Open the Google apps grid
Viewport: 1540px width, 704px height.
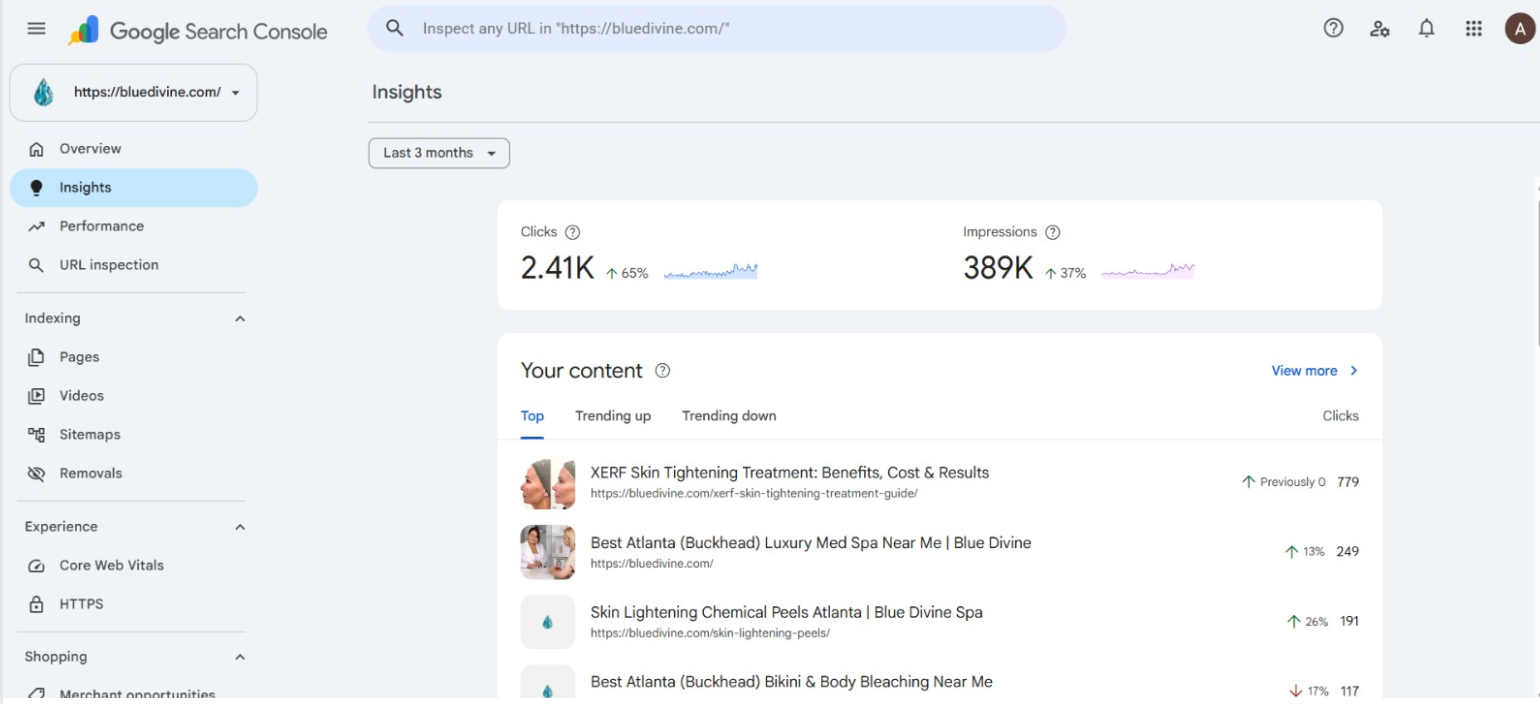(x=1474, y=29)
